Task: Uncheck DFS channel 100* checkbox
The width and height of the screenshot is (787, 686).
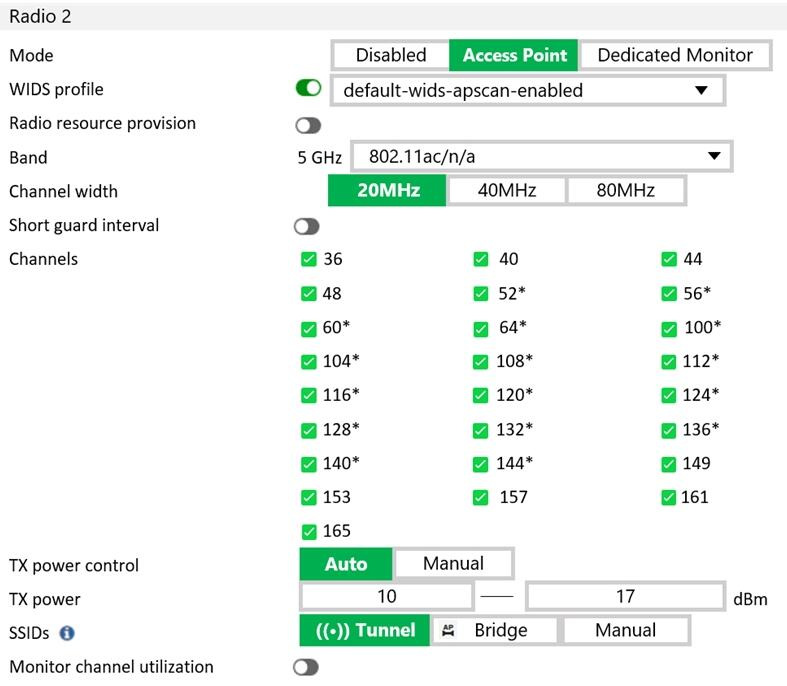Action: (668, 328)
